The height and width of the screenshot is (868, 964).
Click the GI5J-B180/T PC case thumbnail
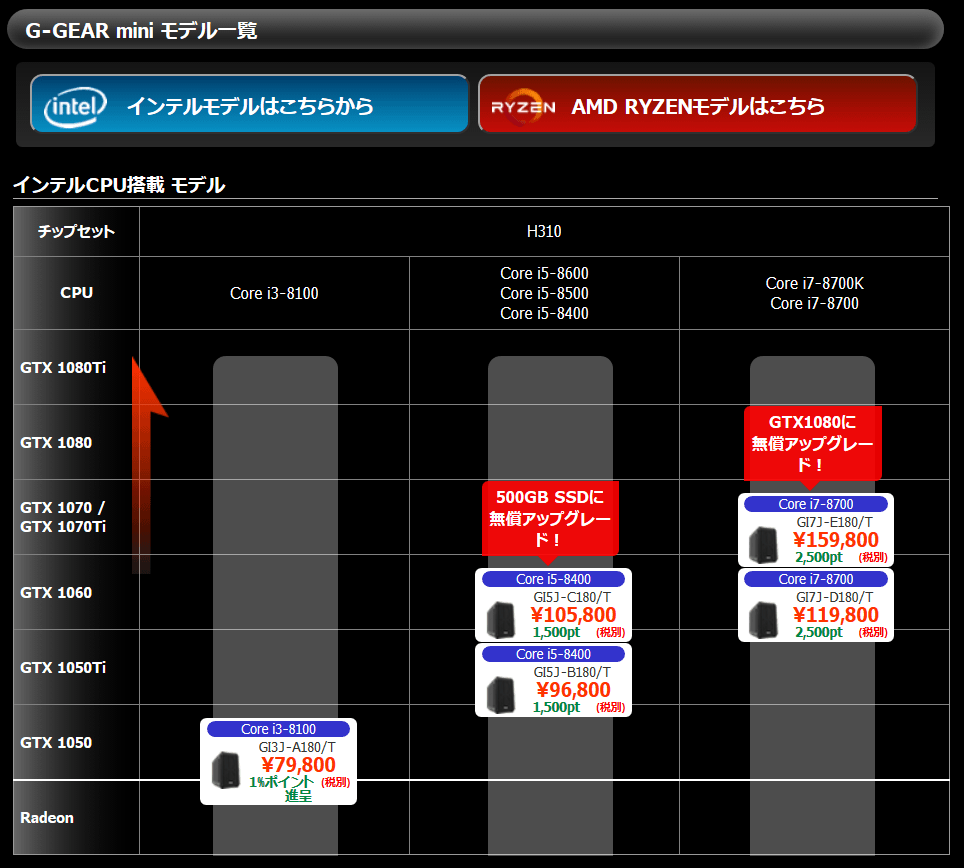(x=500, y=695)
